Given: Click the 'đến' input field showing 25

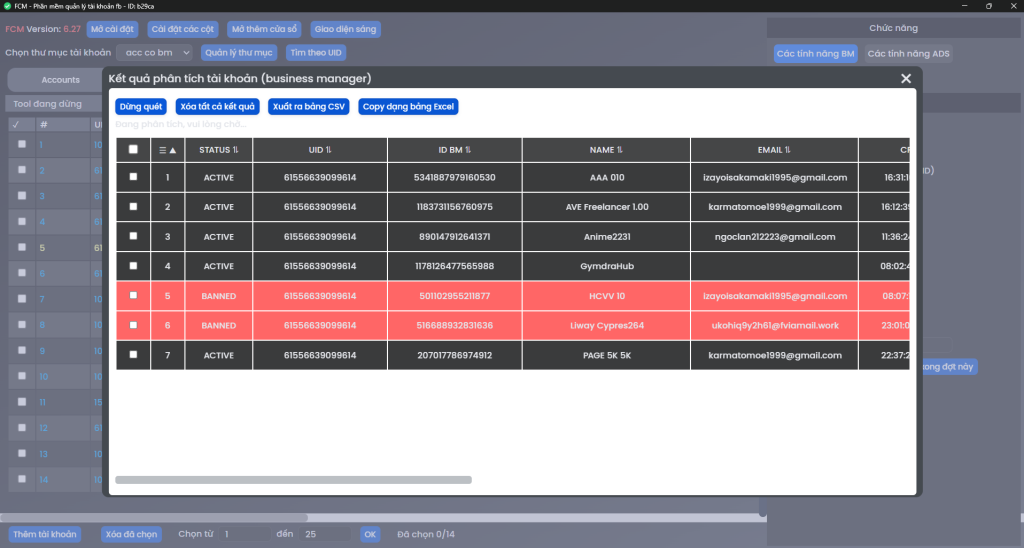Looking at the screenshot, I should point(325,534).
